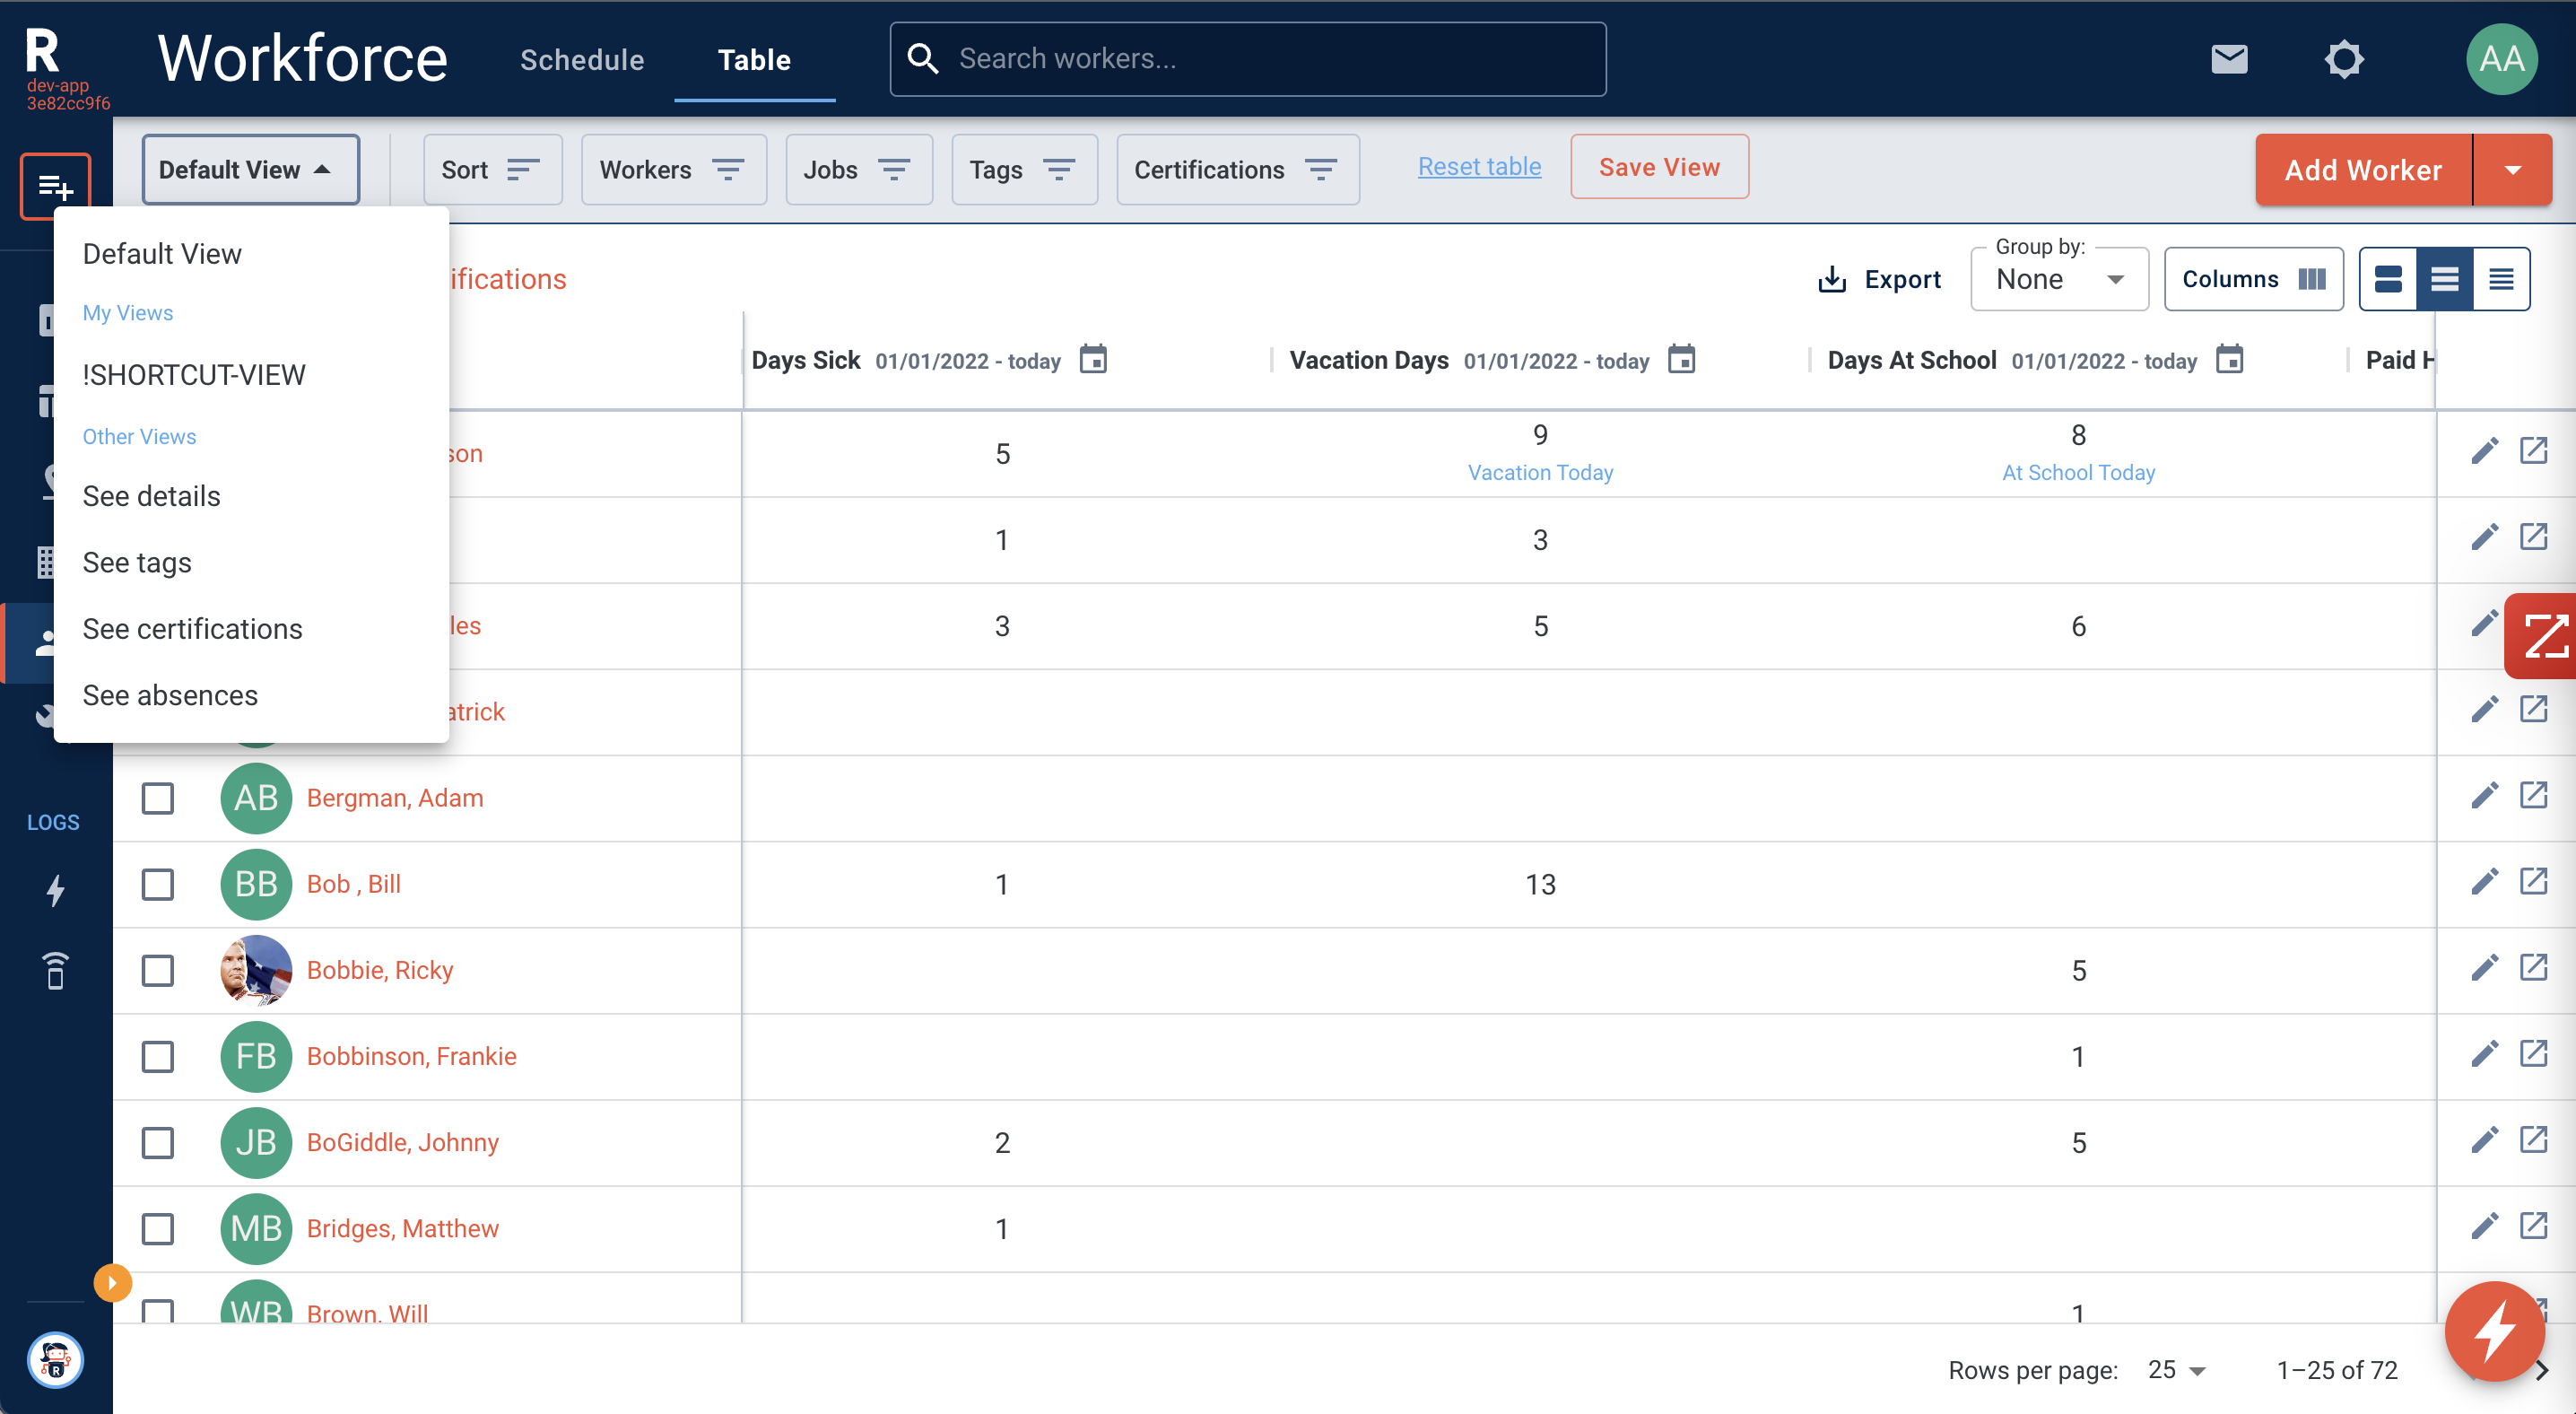Open Bergman, Adam in a new window

point(2532,796)
